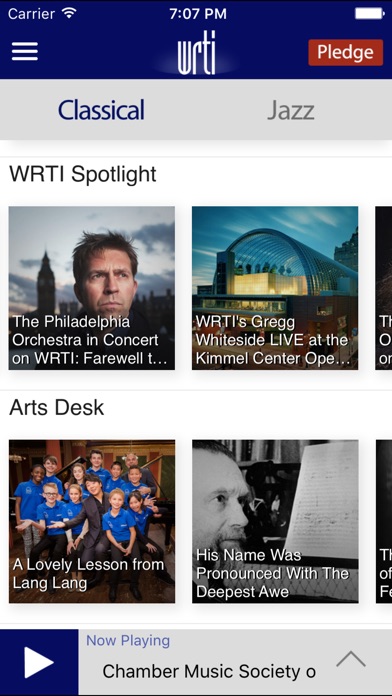
Task: Select the Chamber Music Society now playing title
Action: pos(209,671)
